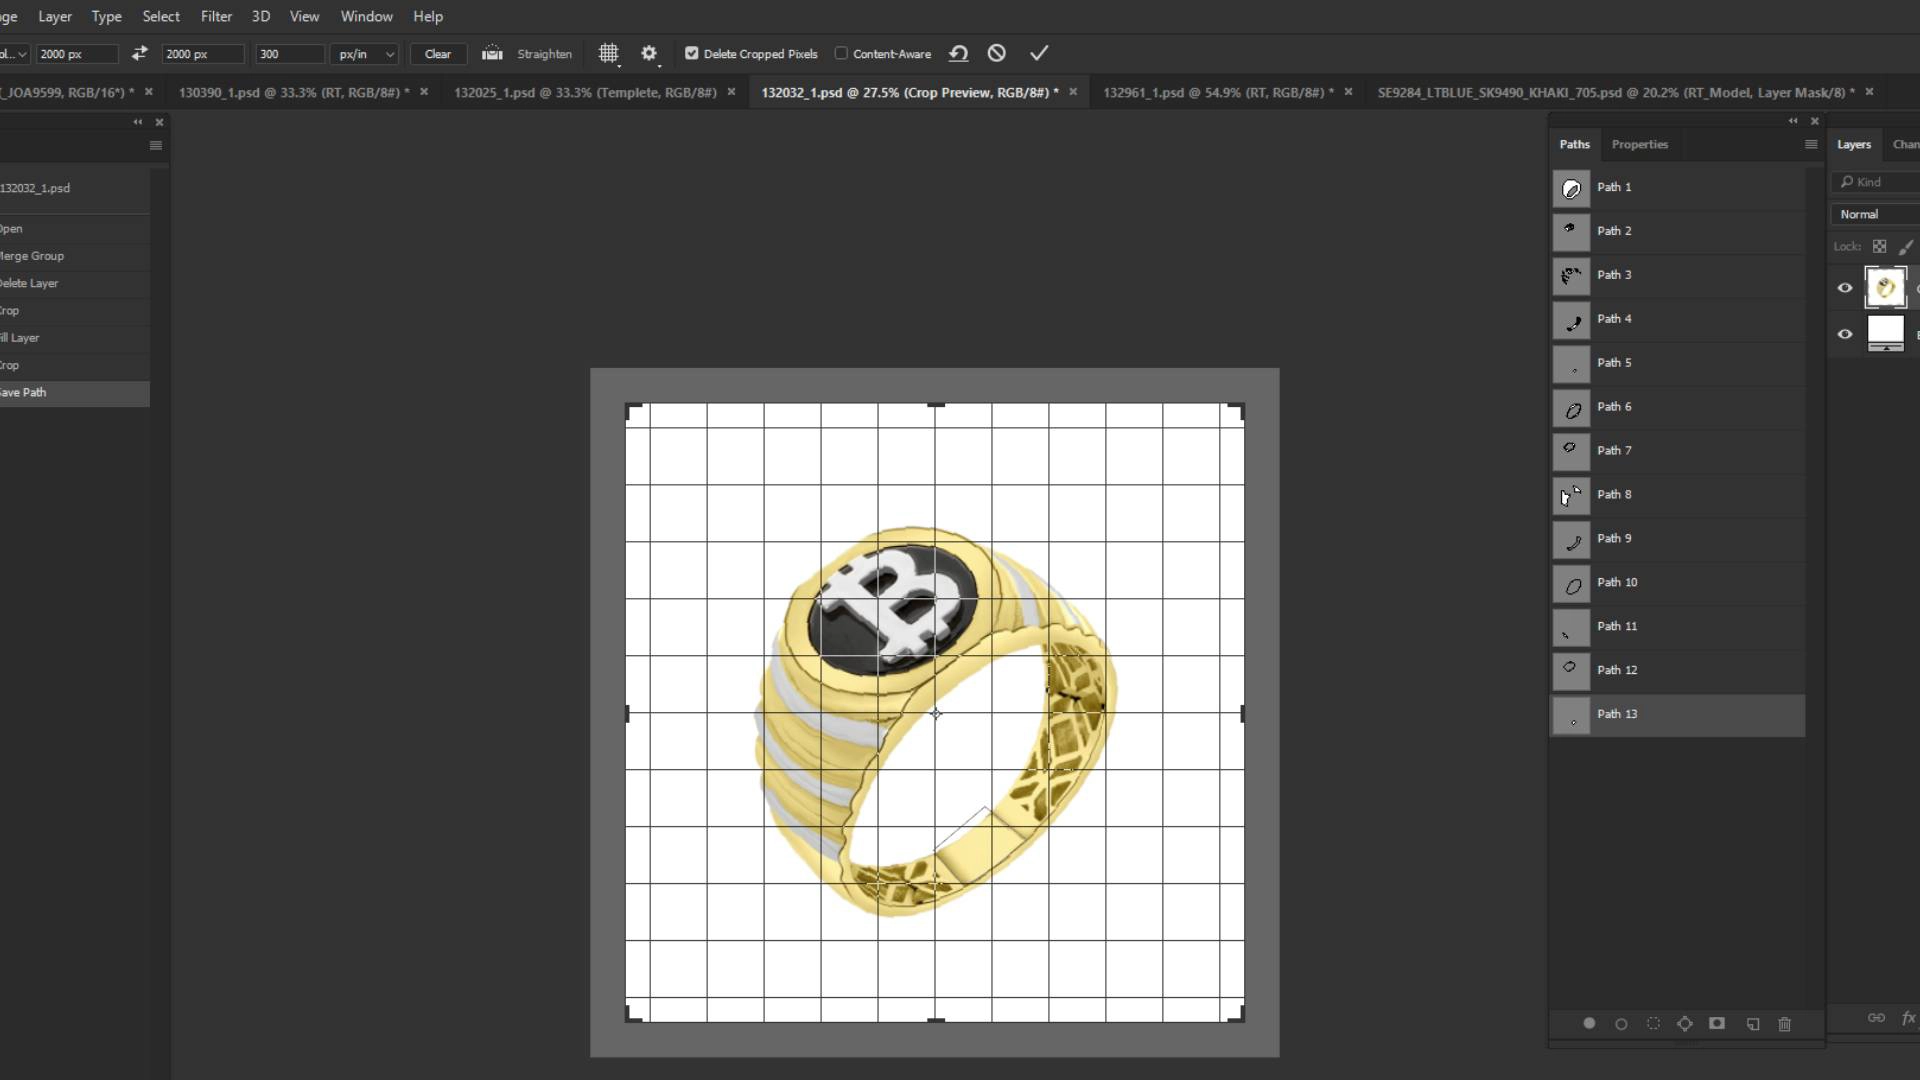
Task: Open the 3D menu
Action: pos(261,16)
